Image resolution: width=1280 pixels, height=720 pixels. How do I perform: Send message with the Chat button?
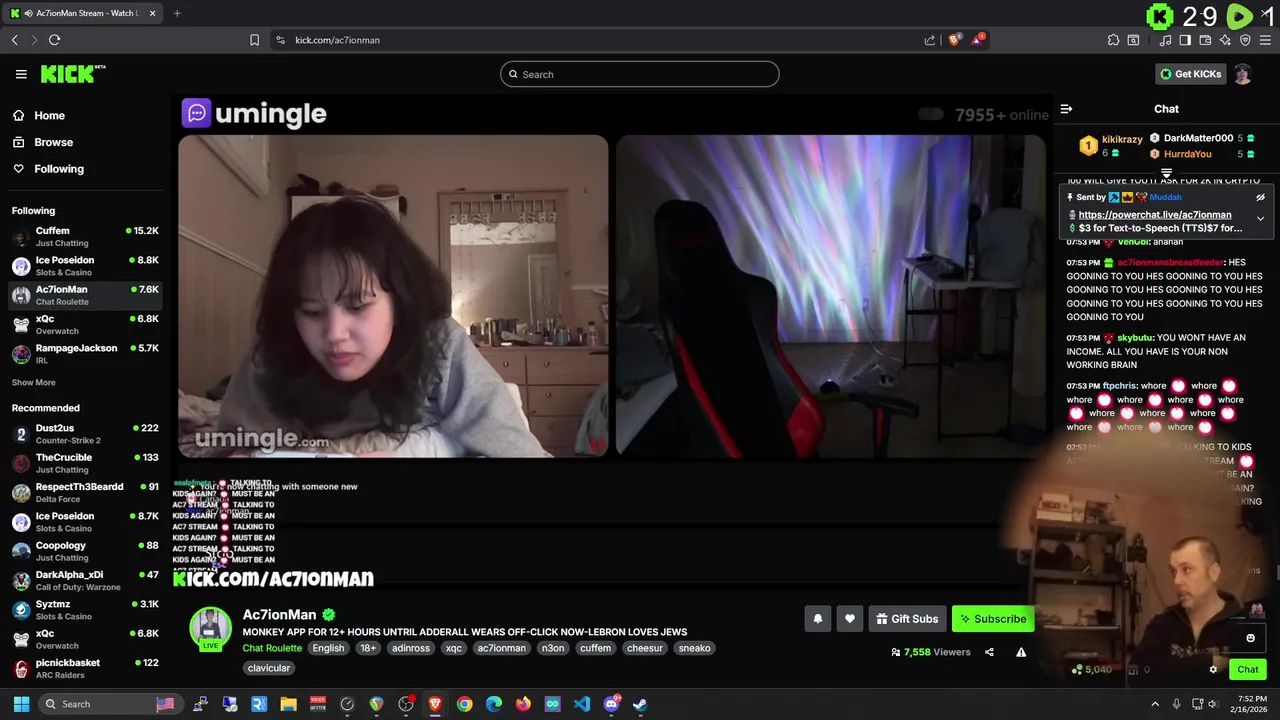point(1247,670)
